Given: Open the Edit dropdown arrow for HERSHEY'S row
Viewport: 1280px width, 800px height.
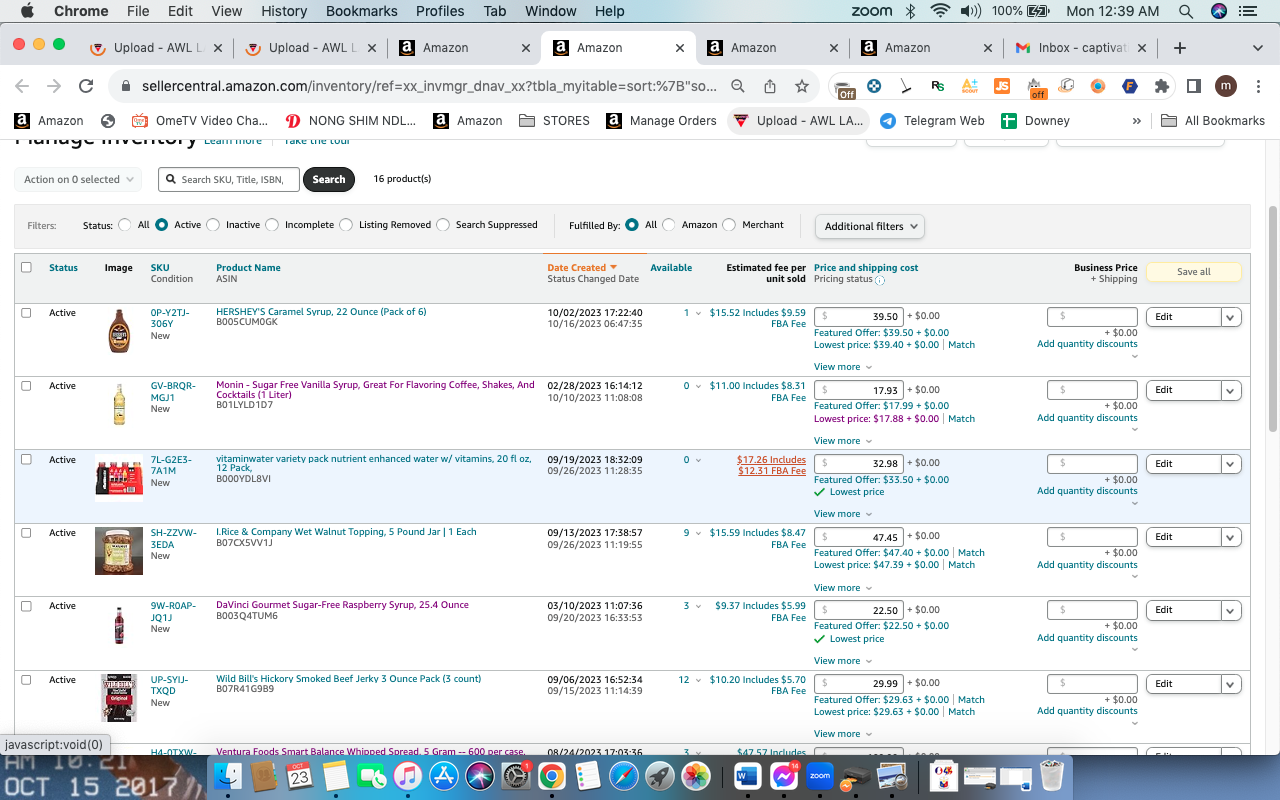Looking at the screenshot, I should (1231, 317).
